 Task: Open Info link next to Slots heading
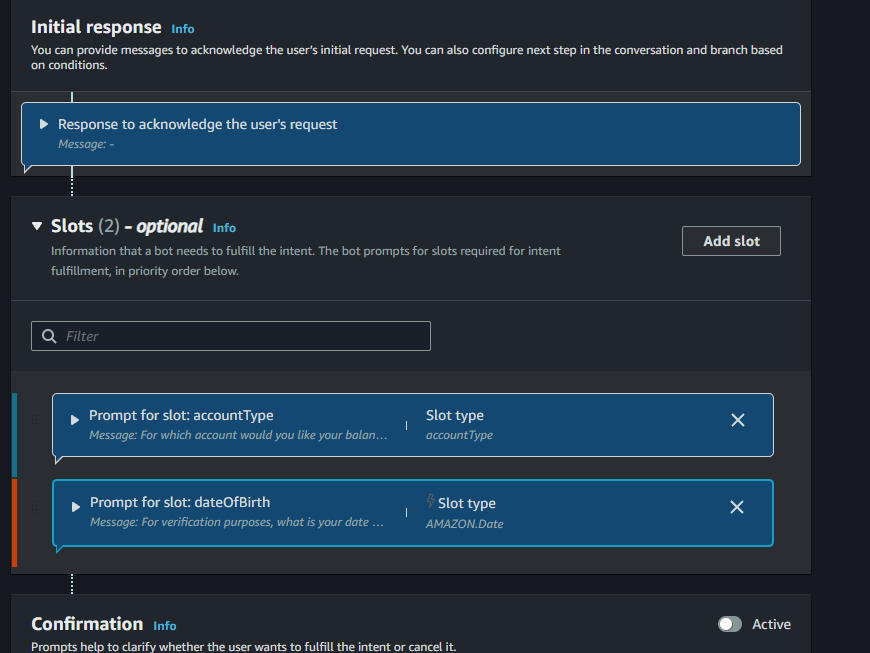(x=224, y=228)
